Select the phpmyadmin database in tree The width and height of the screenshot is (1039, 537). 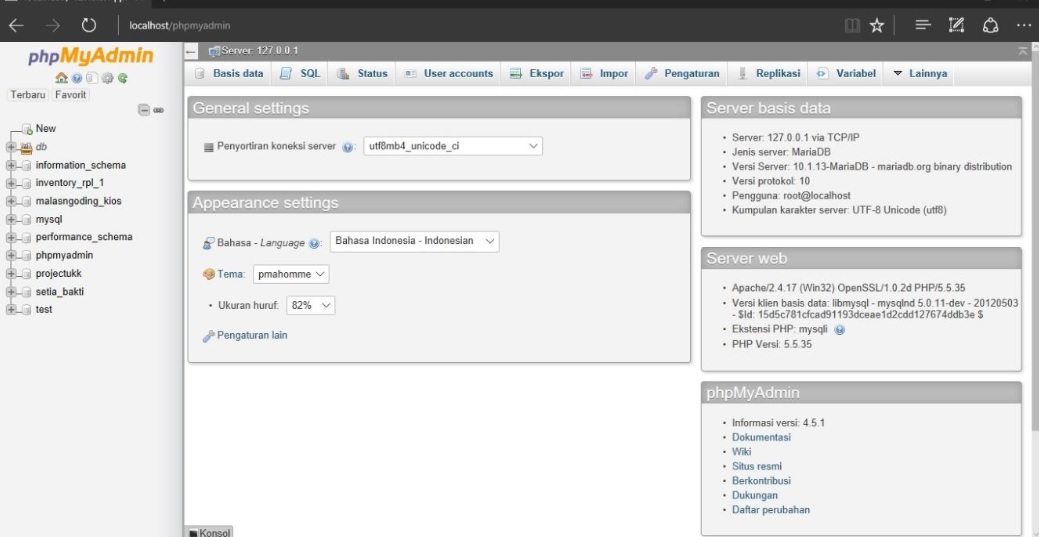coord(64,255)
